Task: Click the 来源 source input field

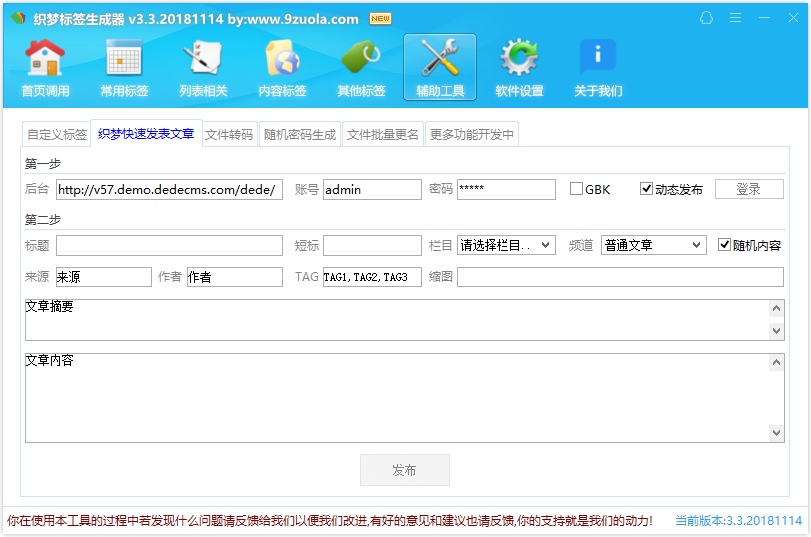Action: tap(103, 277)
